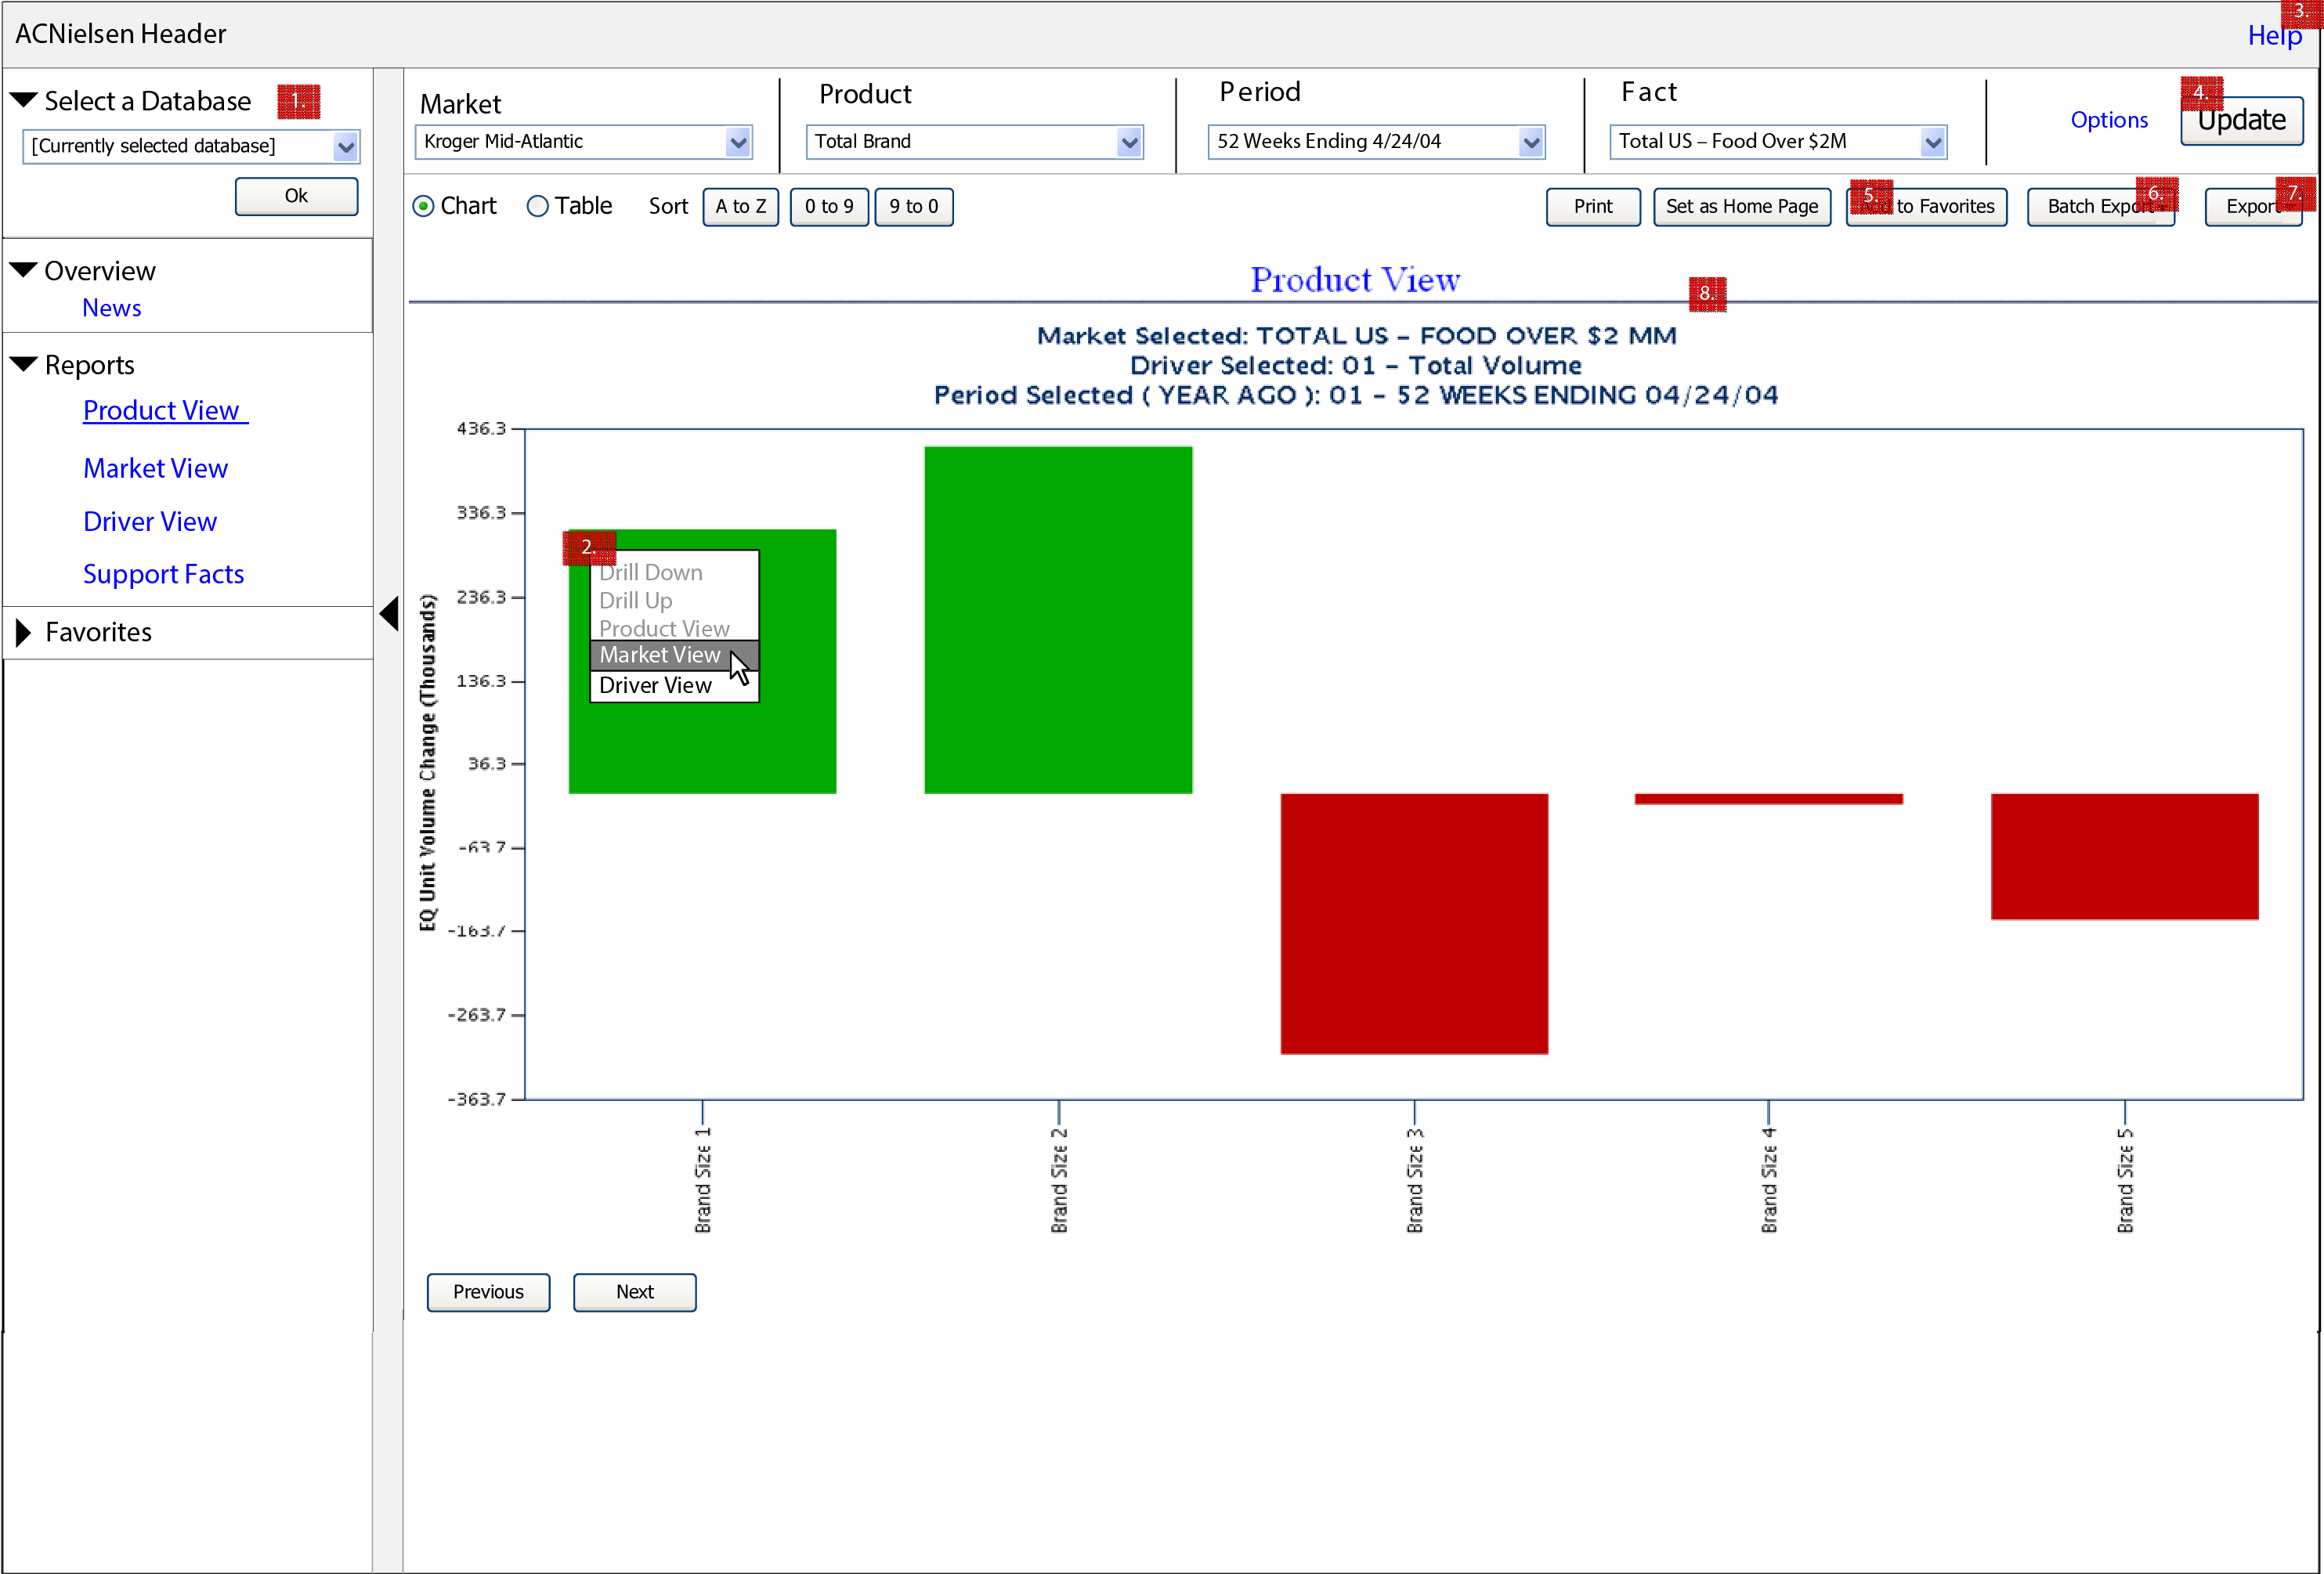
Task: Click the Print button
Action: 1593,207
